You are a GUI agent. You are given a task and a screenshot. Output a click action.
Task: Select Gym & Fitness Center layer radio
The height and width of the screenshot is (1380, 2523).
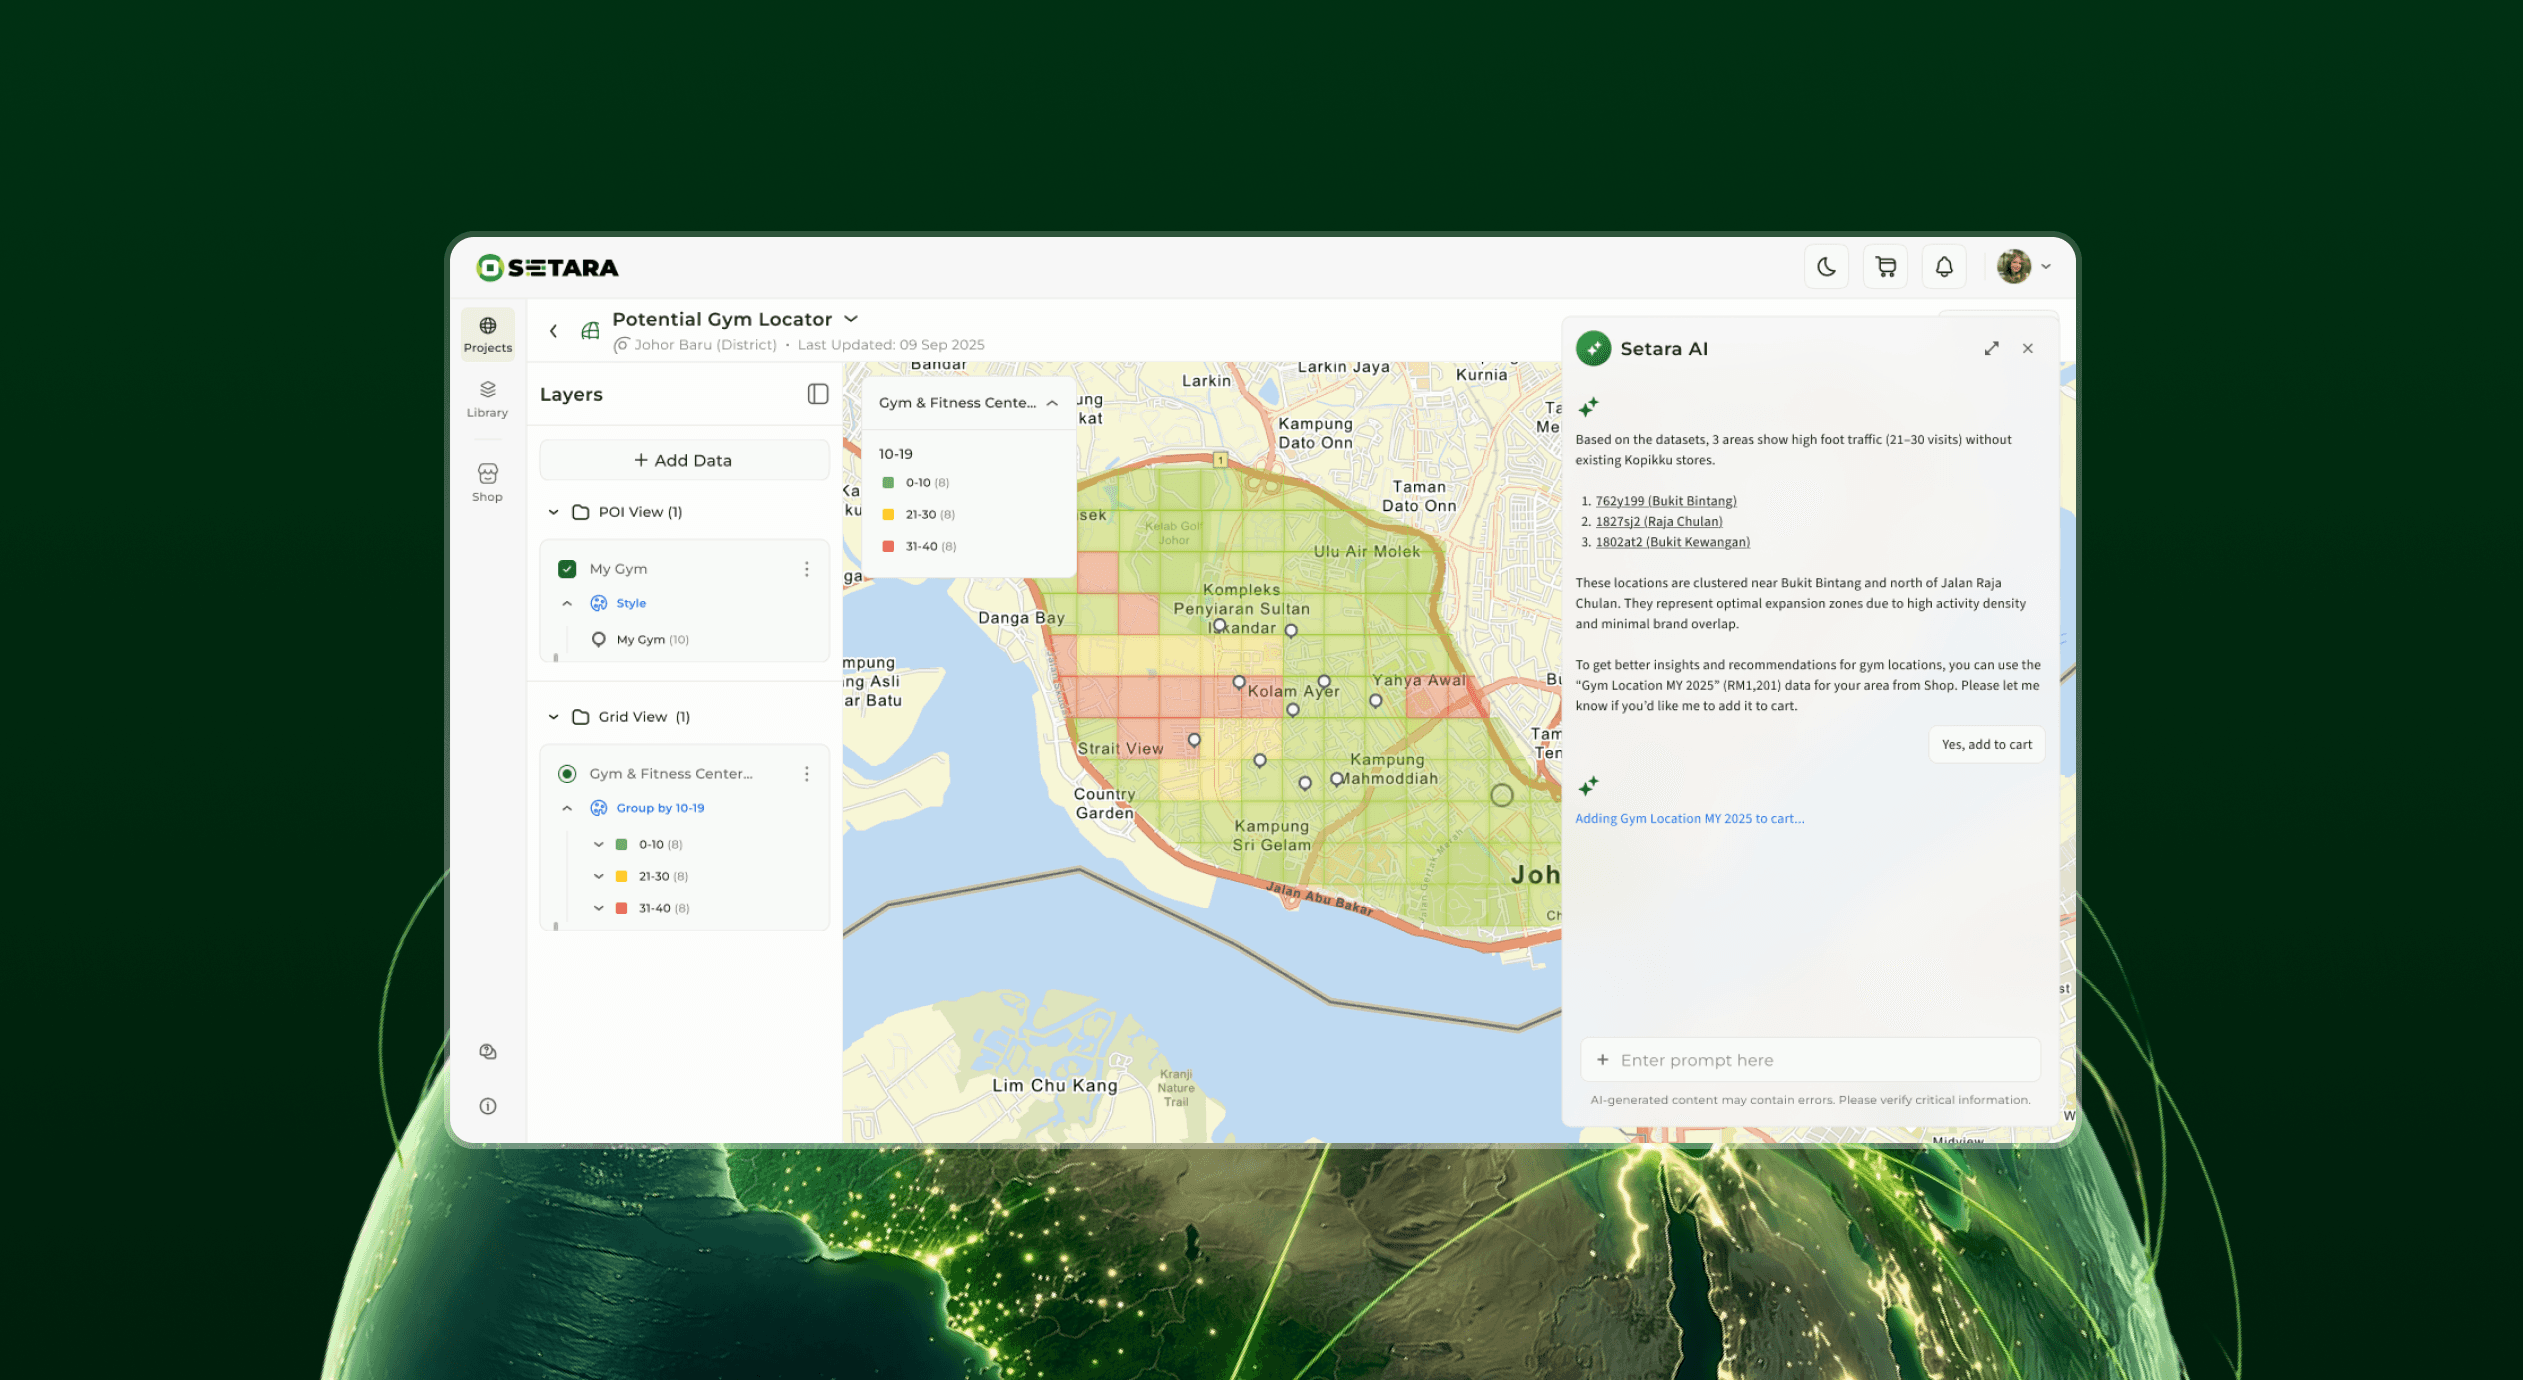point(567,774)
